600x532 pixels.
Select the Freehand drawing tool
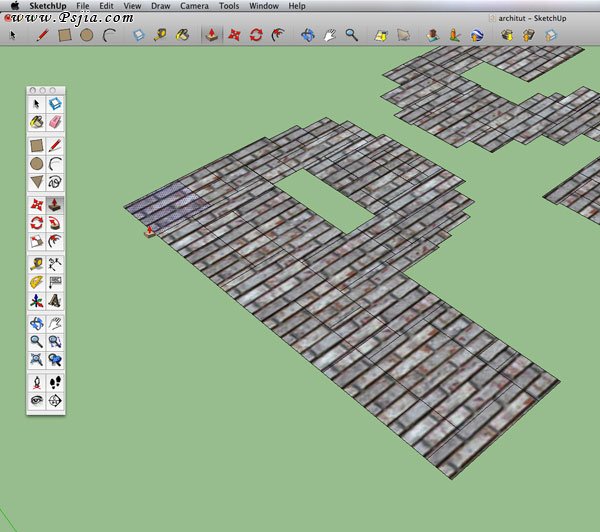click(55, 181)
